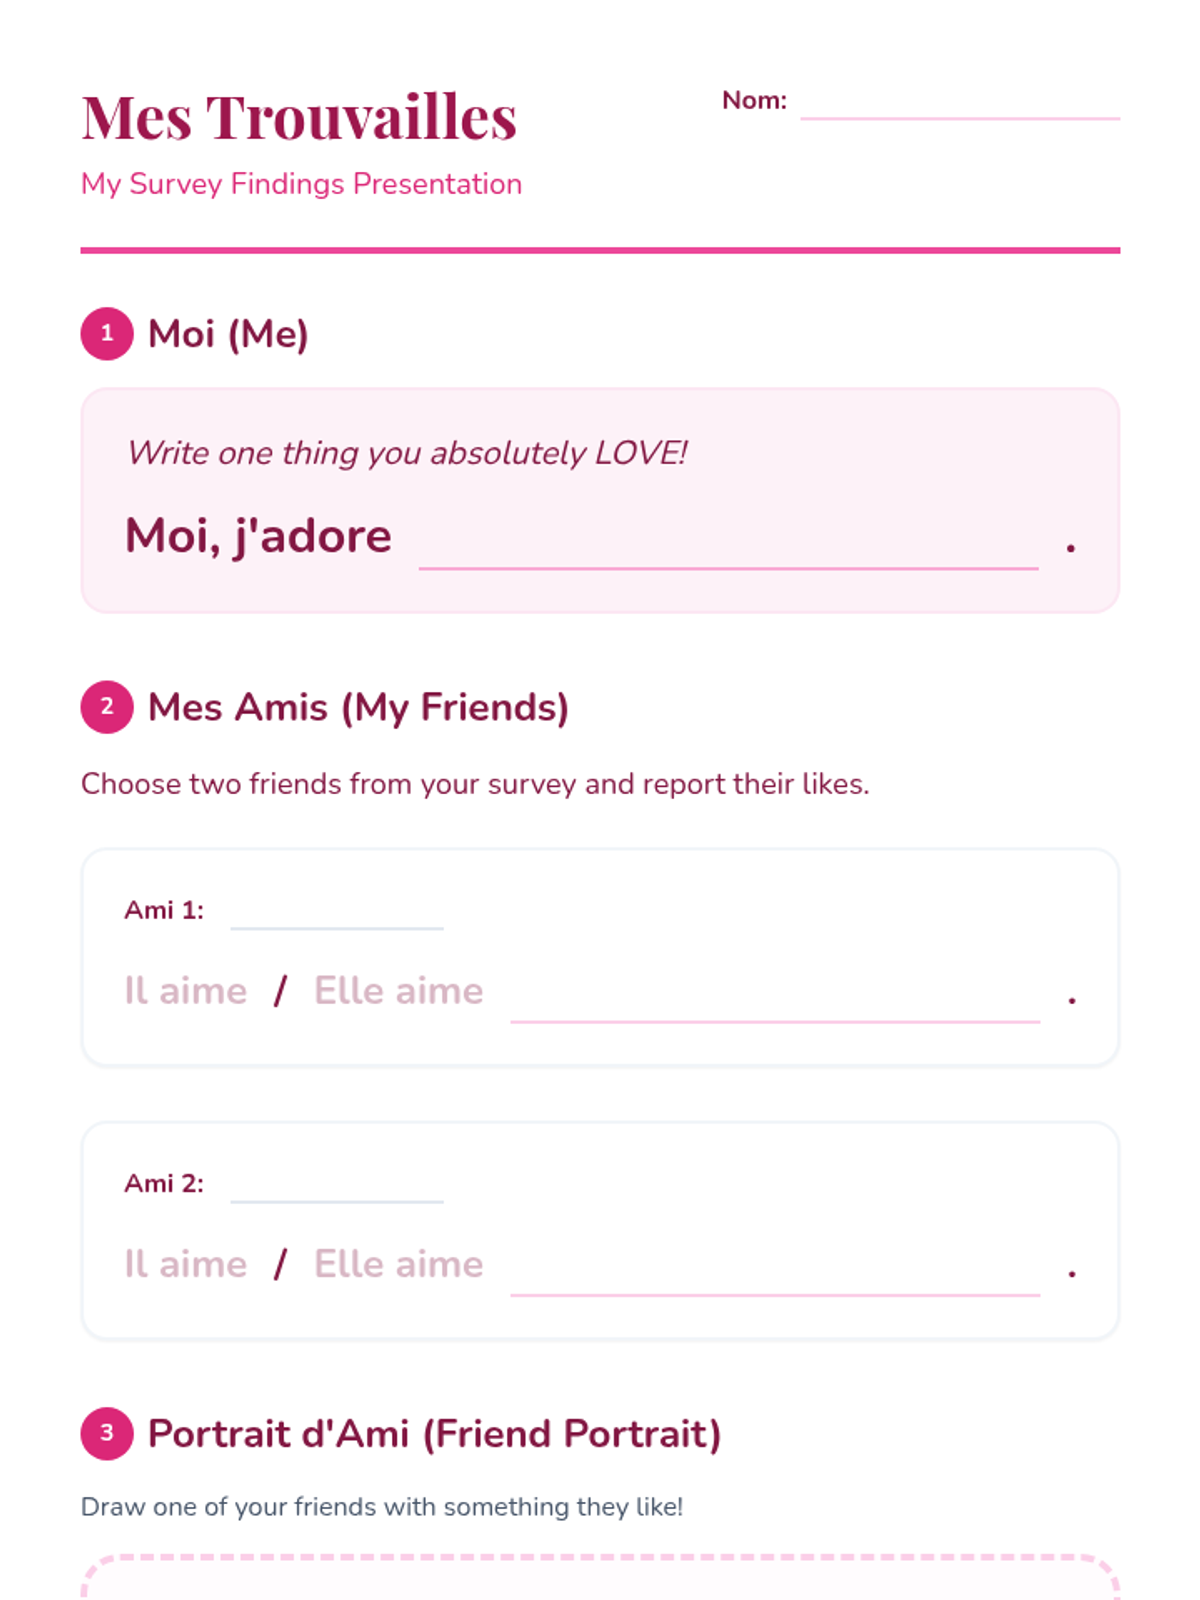
Task: Click the blank line after "Moi, j'adore"
Action: coord(728,545)
